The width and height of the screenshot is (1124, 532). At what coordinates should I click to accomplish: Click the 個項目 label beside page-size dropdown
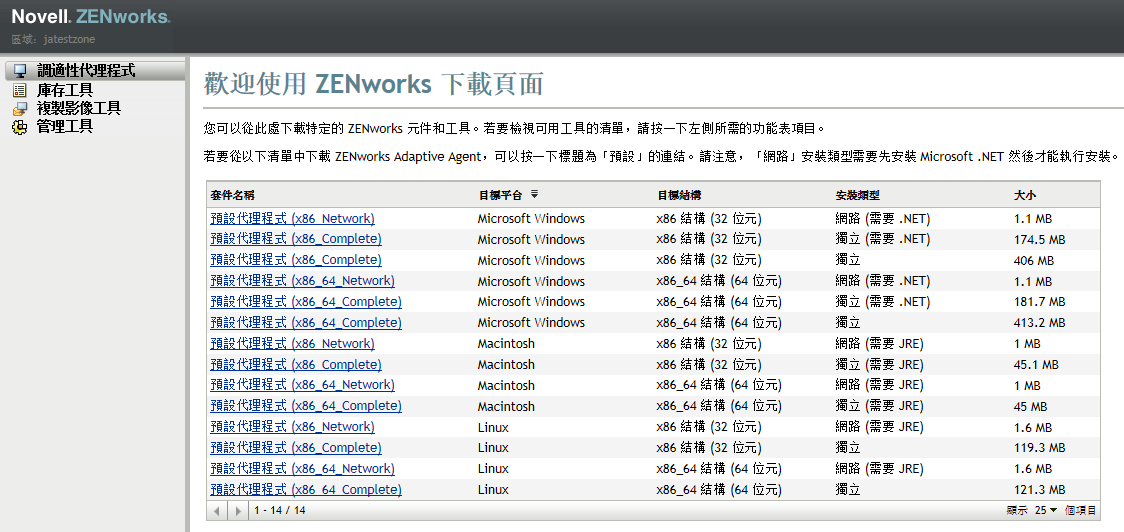pos(1080,510)
